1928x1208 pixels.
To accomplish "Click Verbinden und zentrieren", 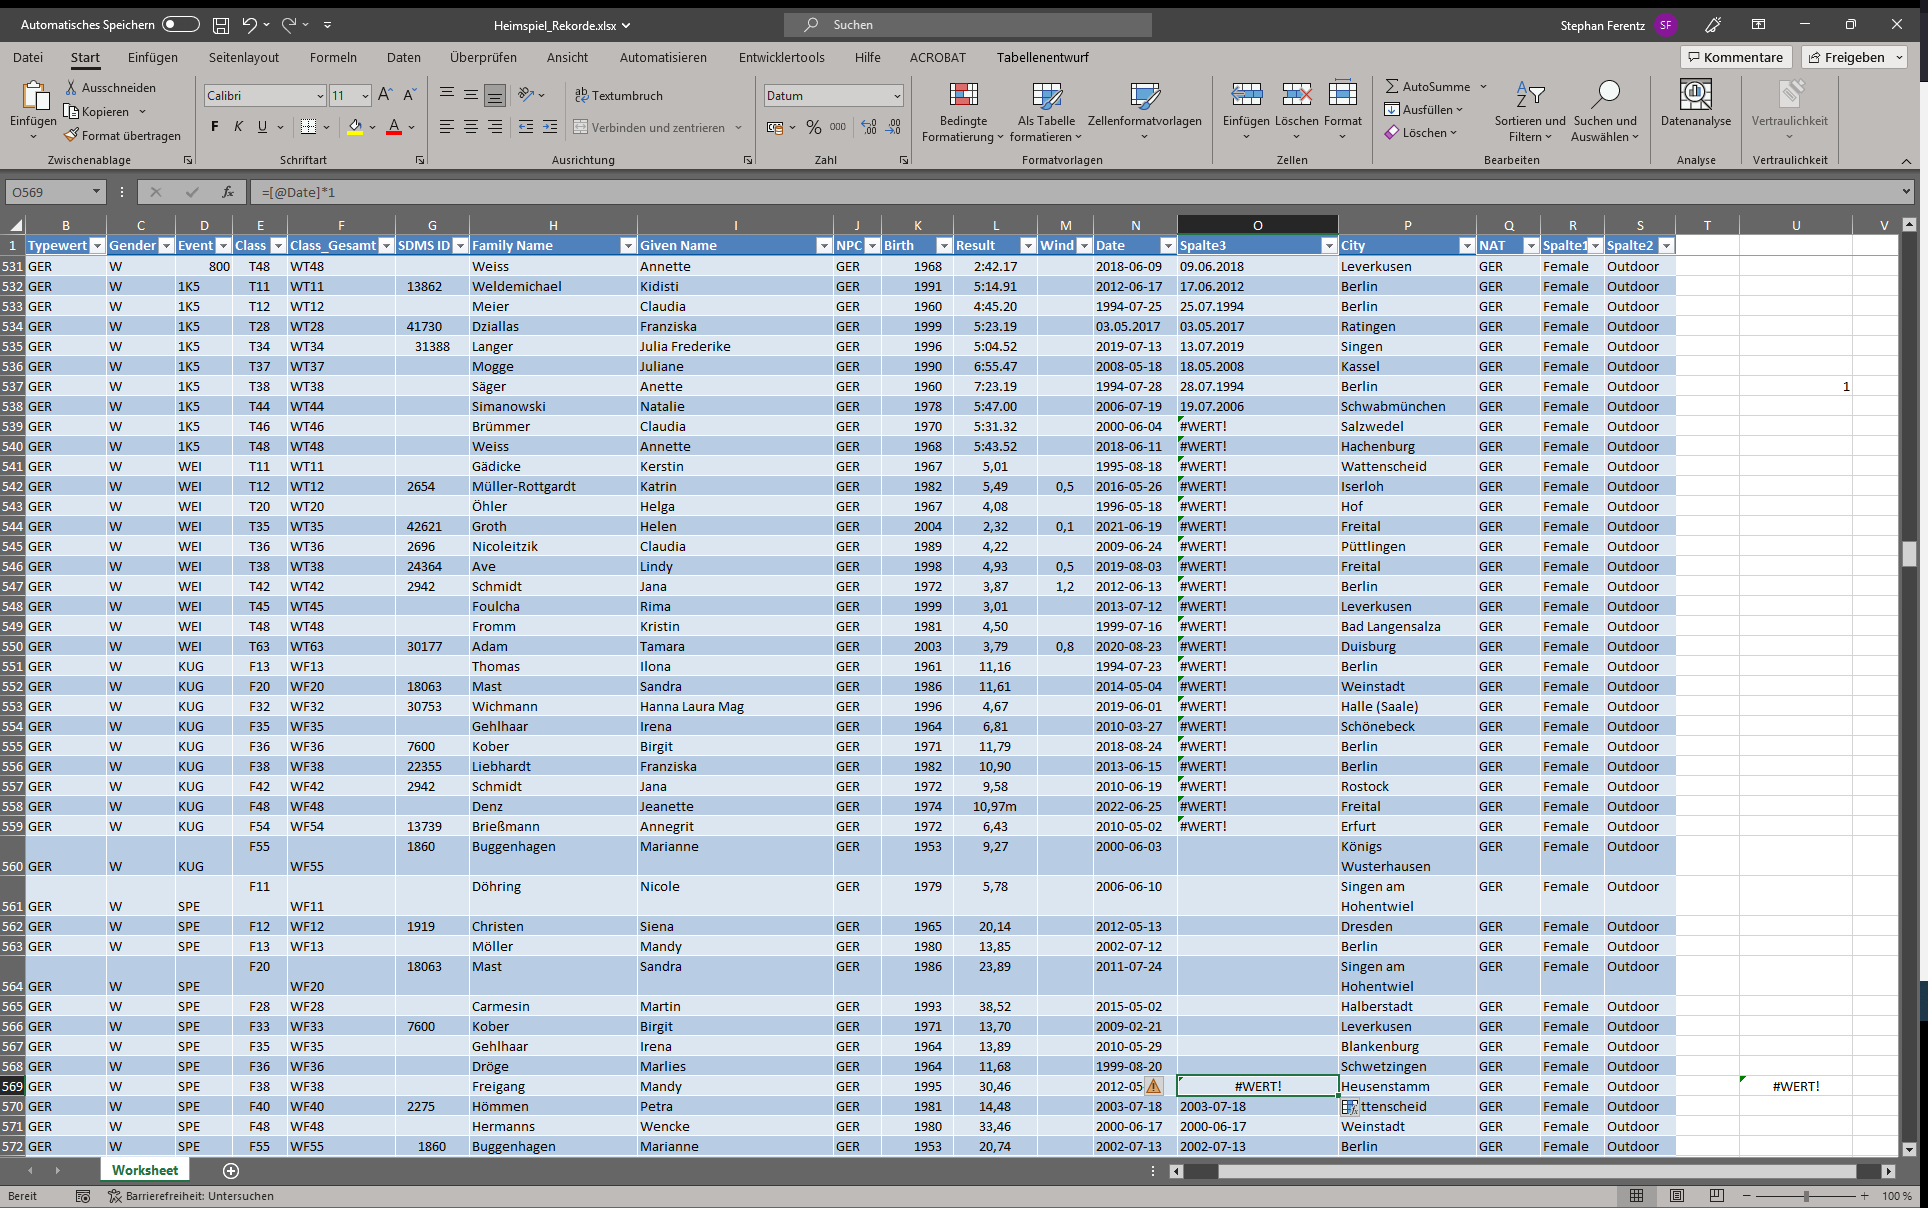I will pos(650,127).
